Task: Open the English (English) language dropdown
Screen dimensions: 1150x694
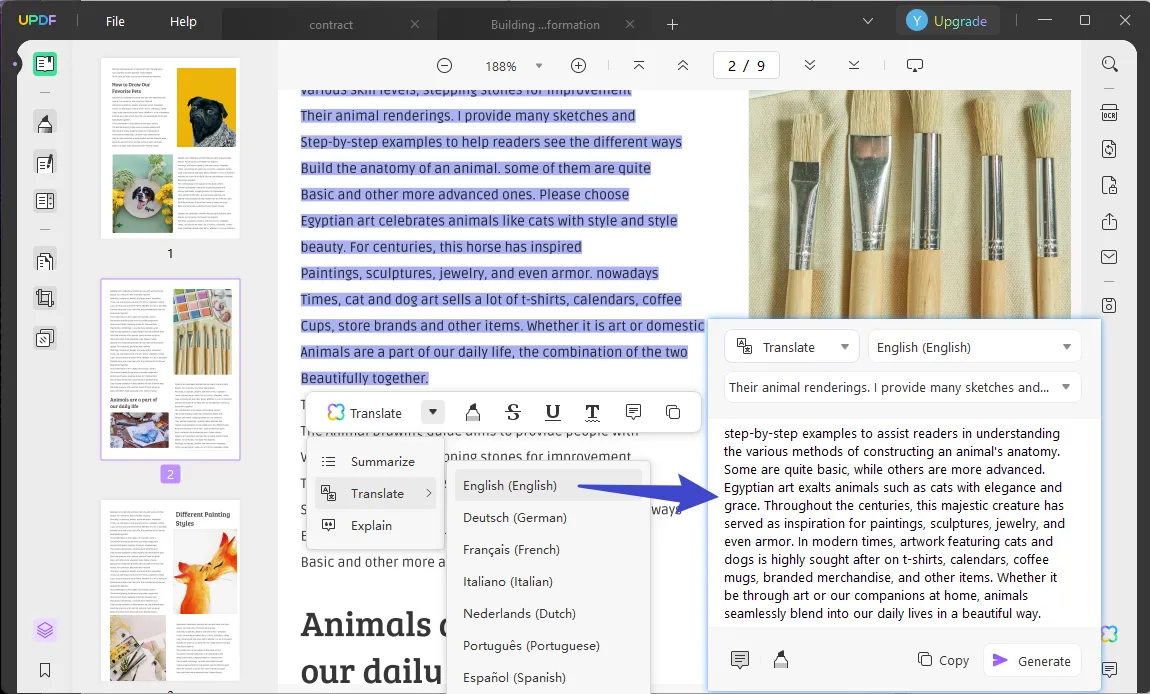Action: (974, 347)
